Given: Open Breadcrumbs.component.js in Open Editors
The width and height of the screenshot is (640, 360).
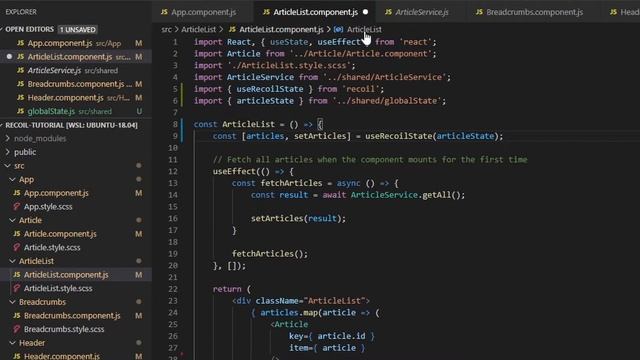Looking at the screenshot, I should point(76,84).
